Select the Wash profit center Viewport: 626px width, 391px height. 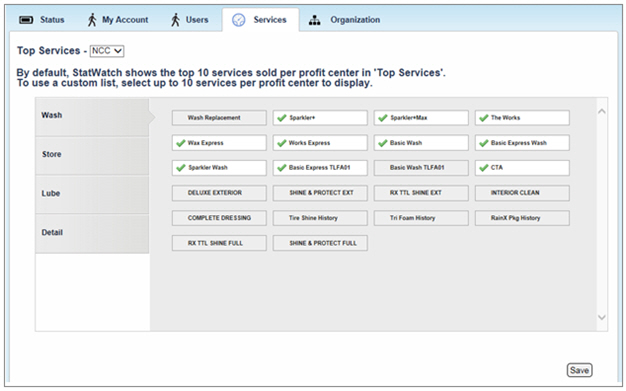[x=92, y=117]
